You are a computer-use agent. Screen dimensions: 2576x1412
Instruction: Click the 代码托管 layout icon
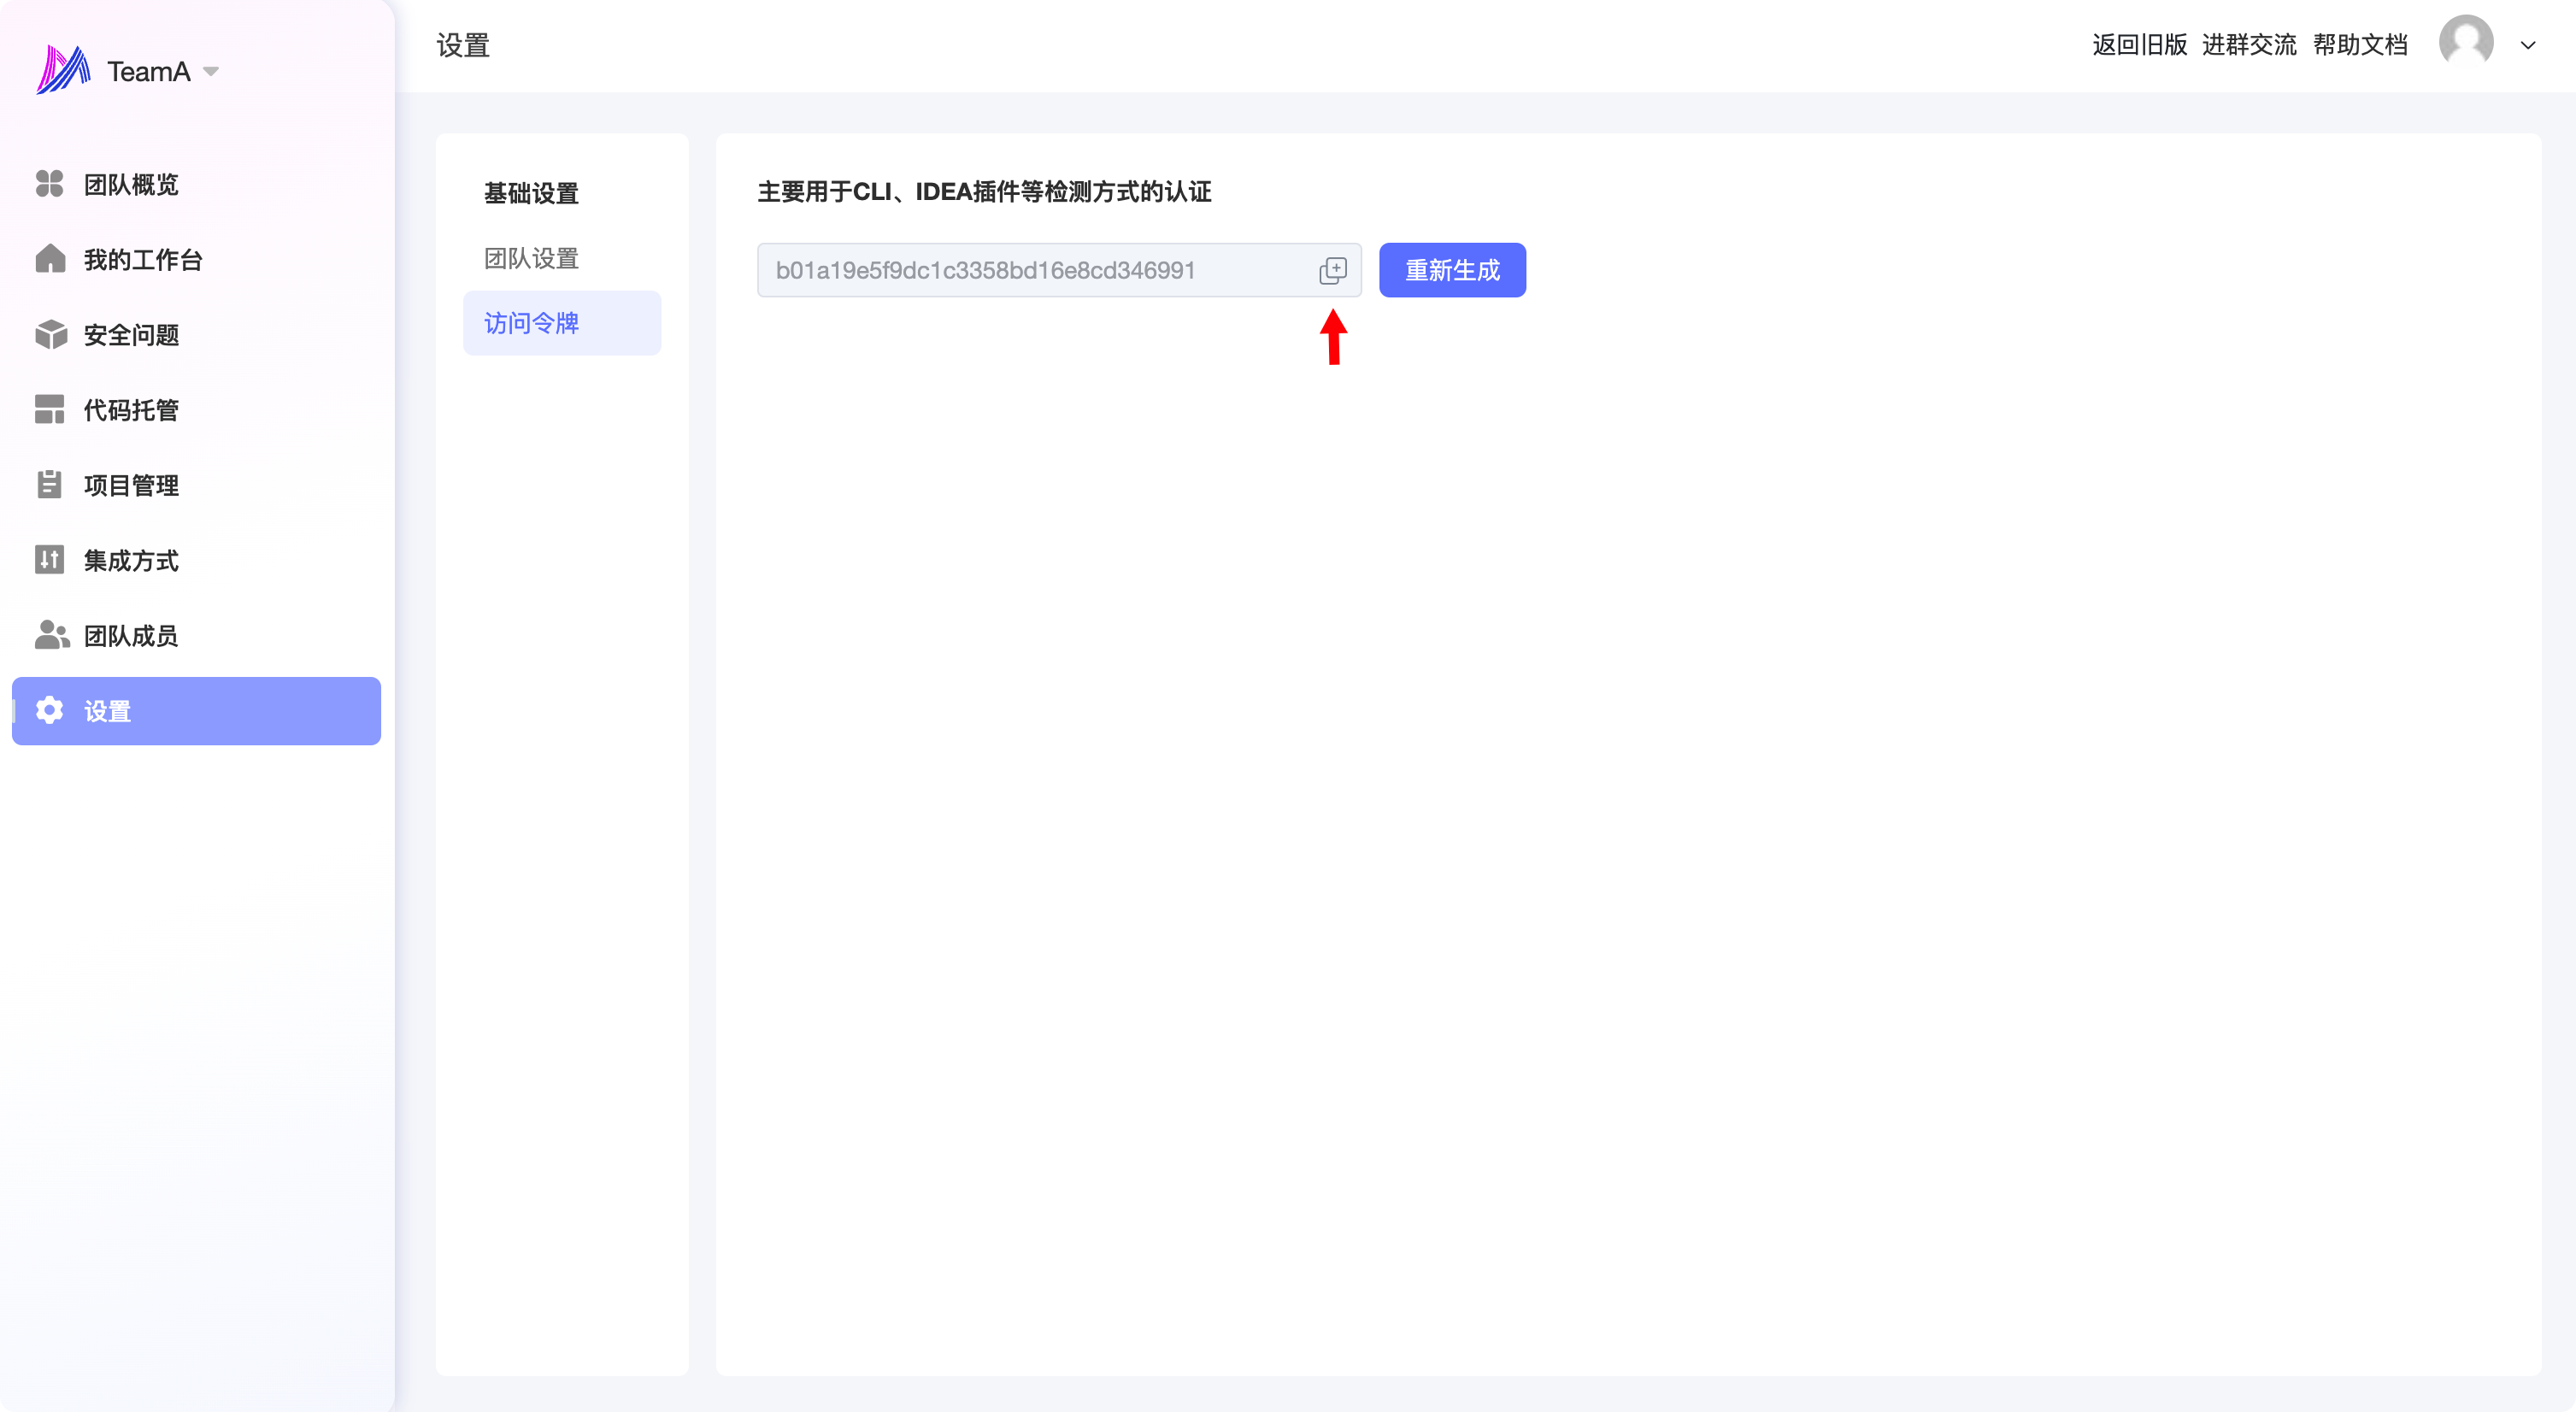(x=49, y=410)
